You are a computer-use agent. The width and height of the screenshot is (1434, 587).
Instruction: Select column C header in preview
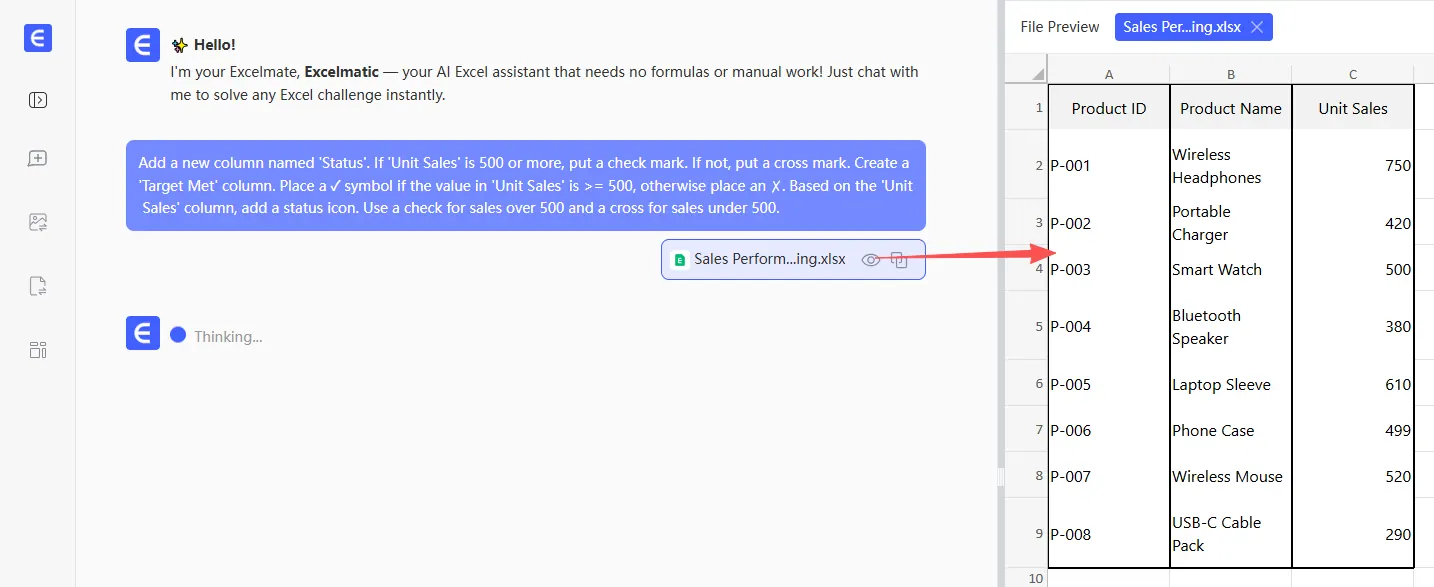pos(1352,74)
